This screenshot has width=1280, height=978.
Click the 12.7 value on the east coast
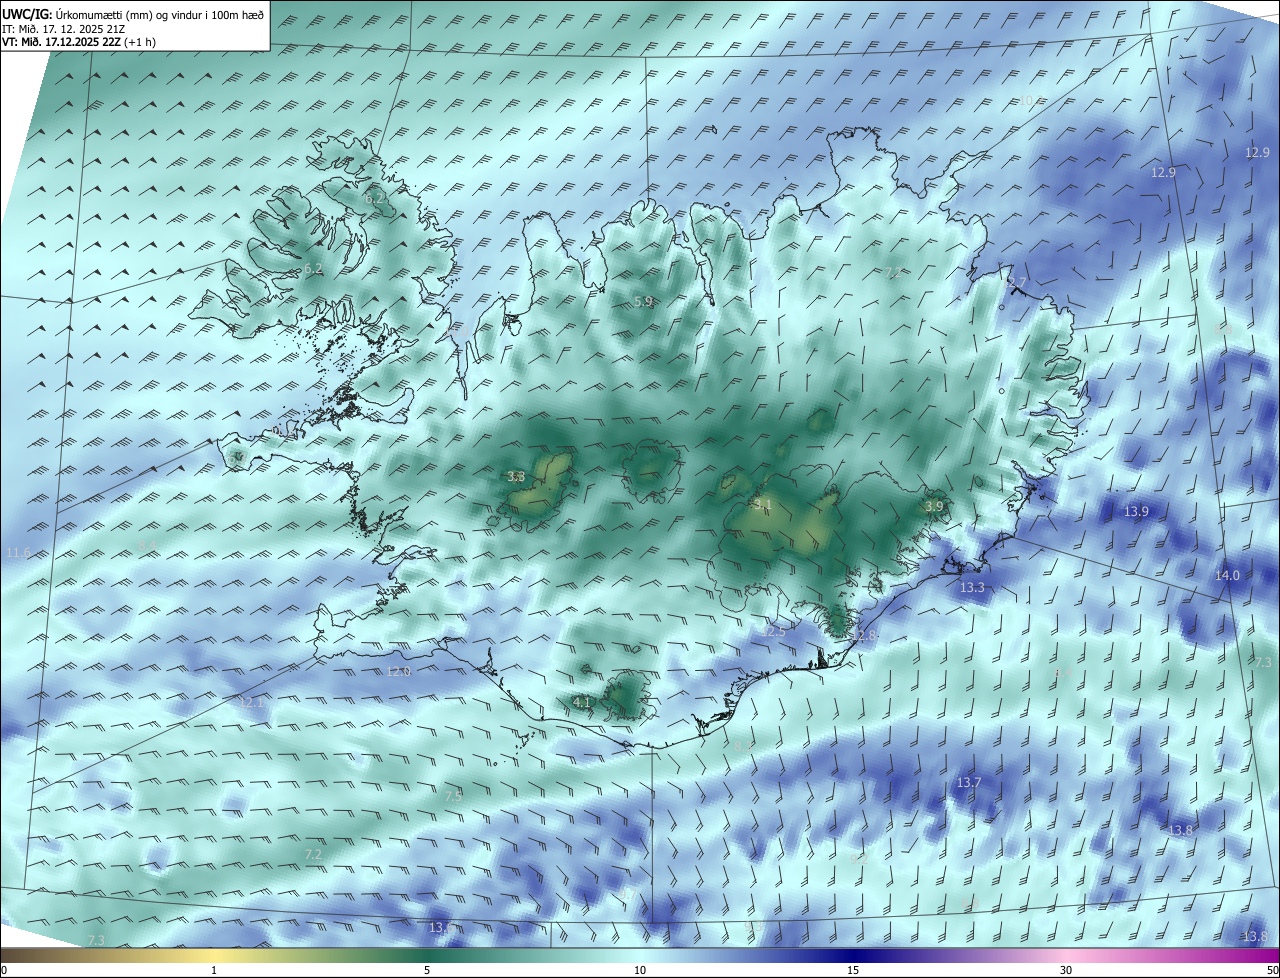(1015, 284)
